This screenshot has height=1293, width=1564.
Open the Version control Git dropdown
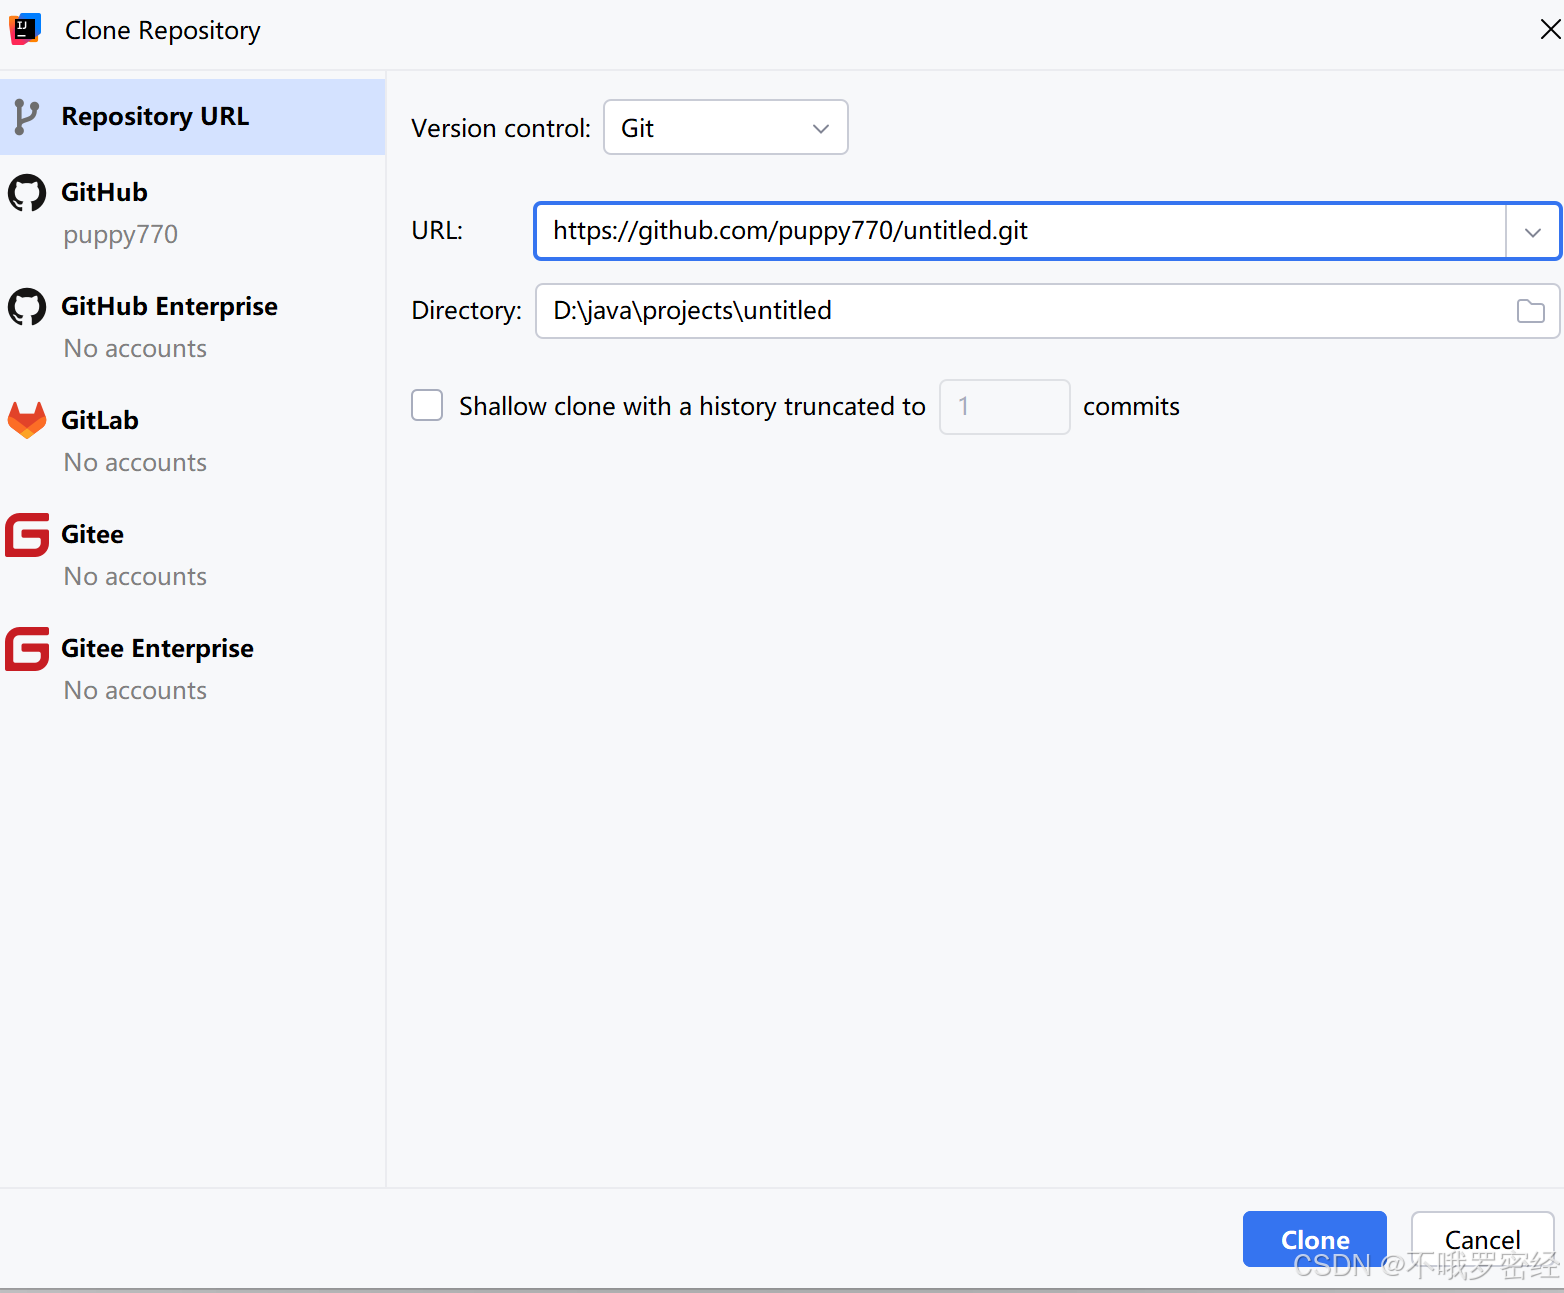[x=726, y=127]
